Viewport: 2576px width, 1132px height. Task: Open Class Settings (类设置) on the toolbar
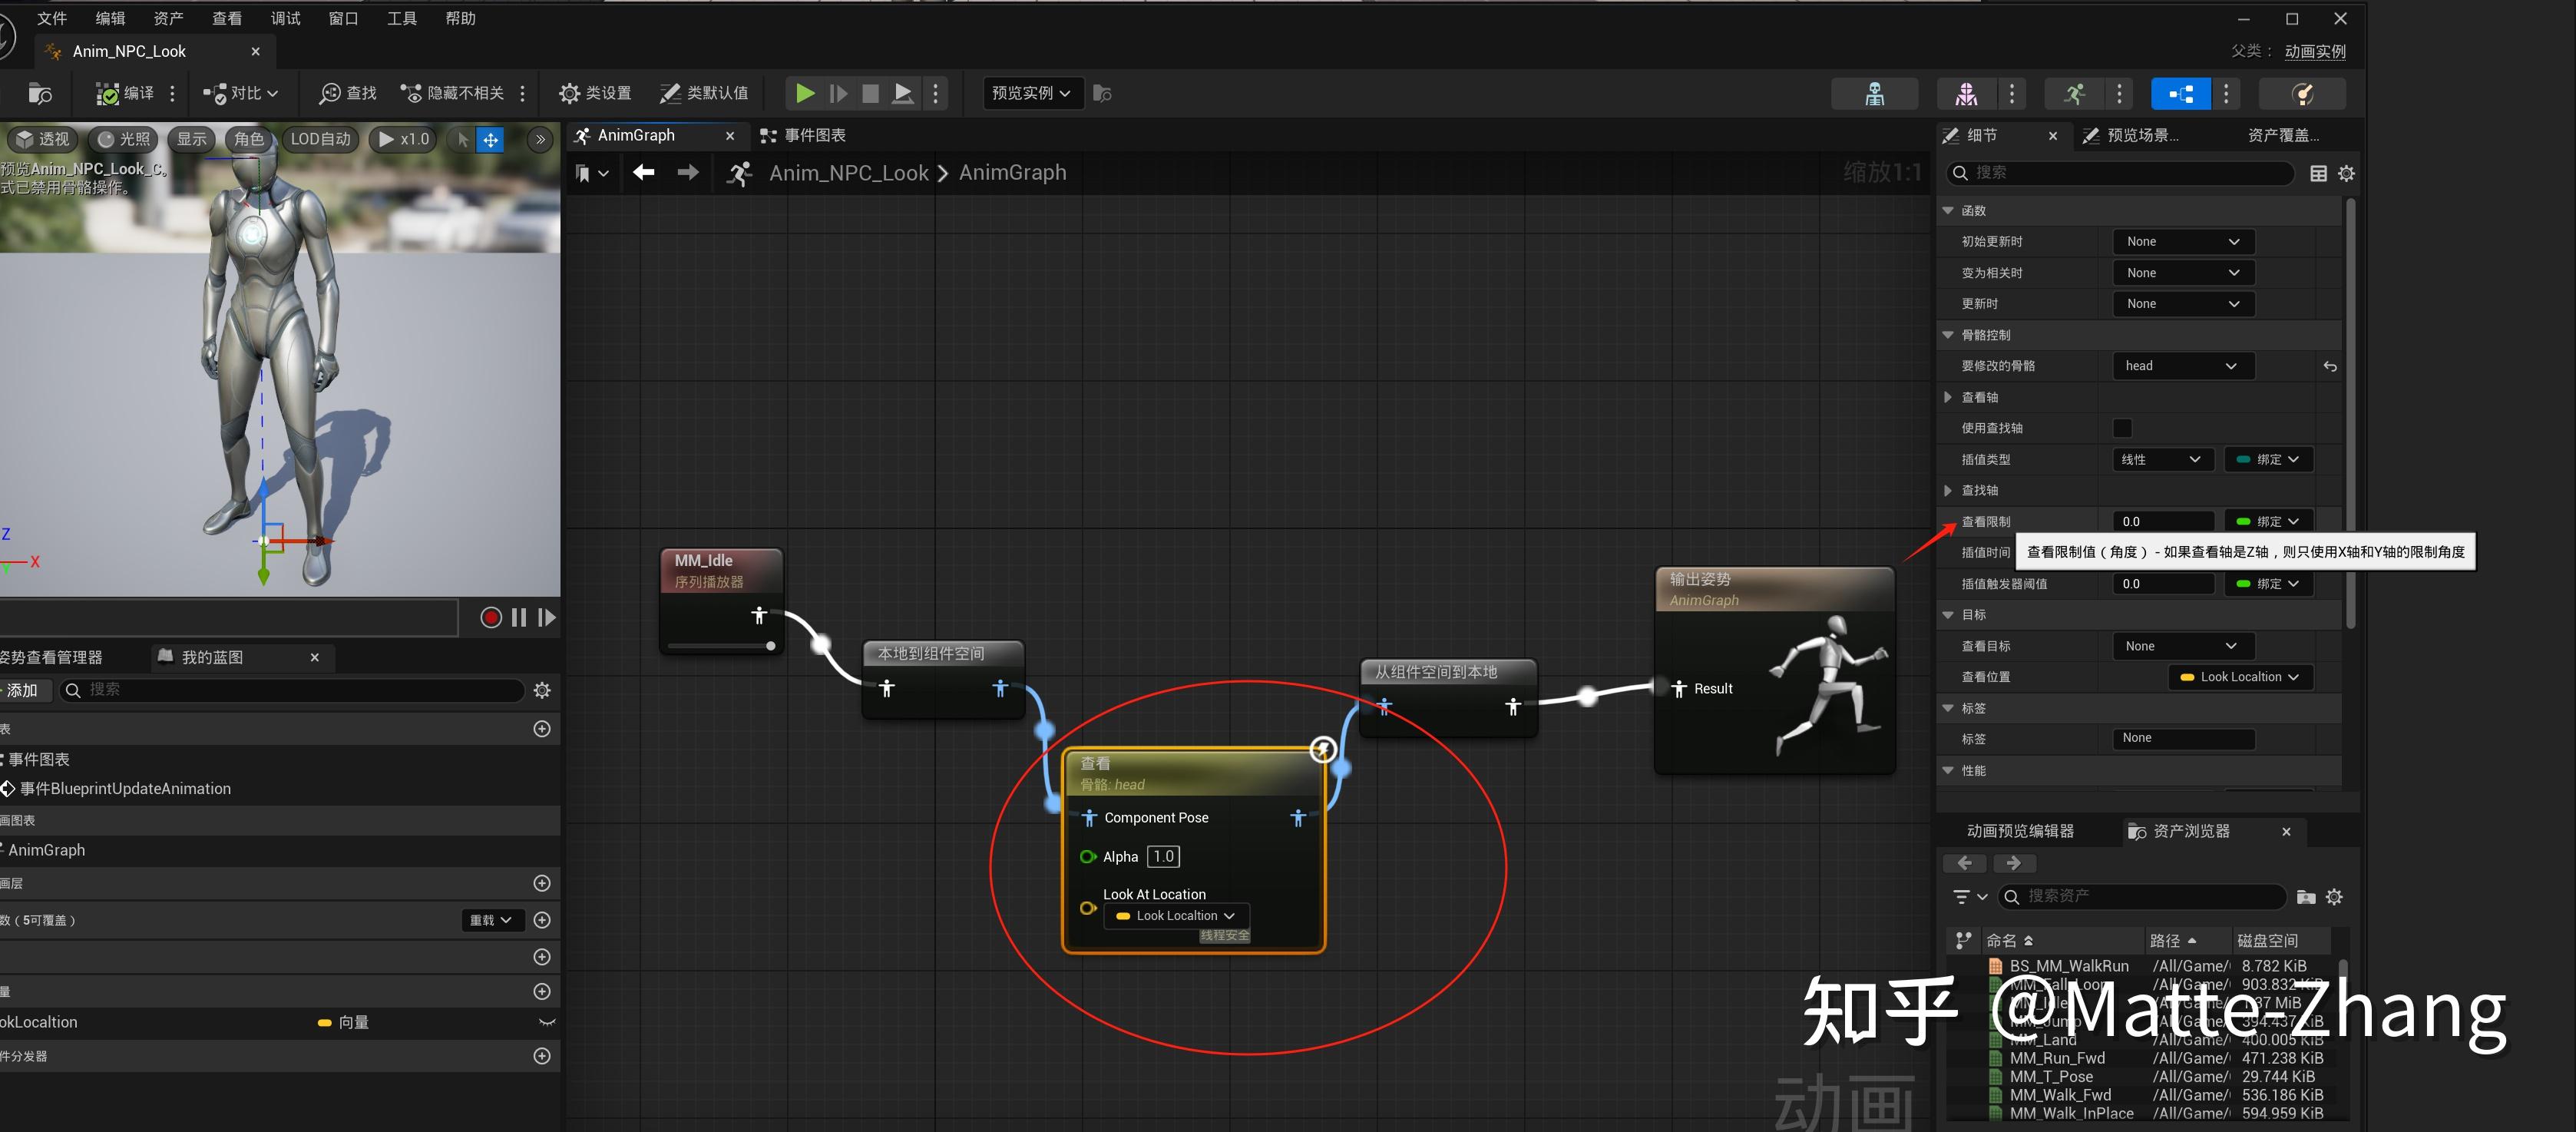coord(595,92)
